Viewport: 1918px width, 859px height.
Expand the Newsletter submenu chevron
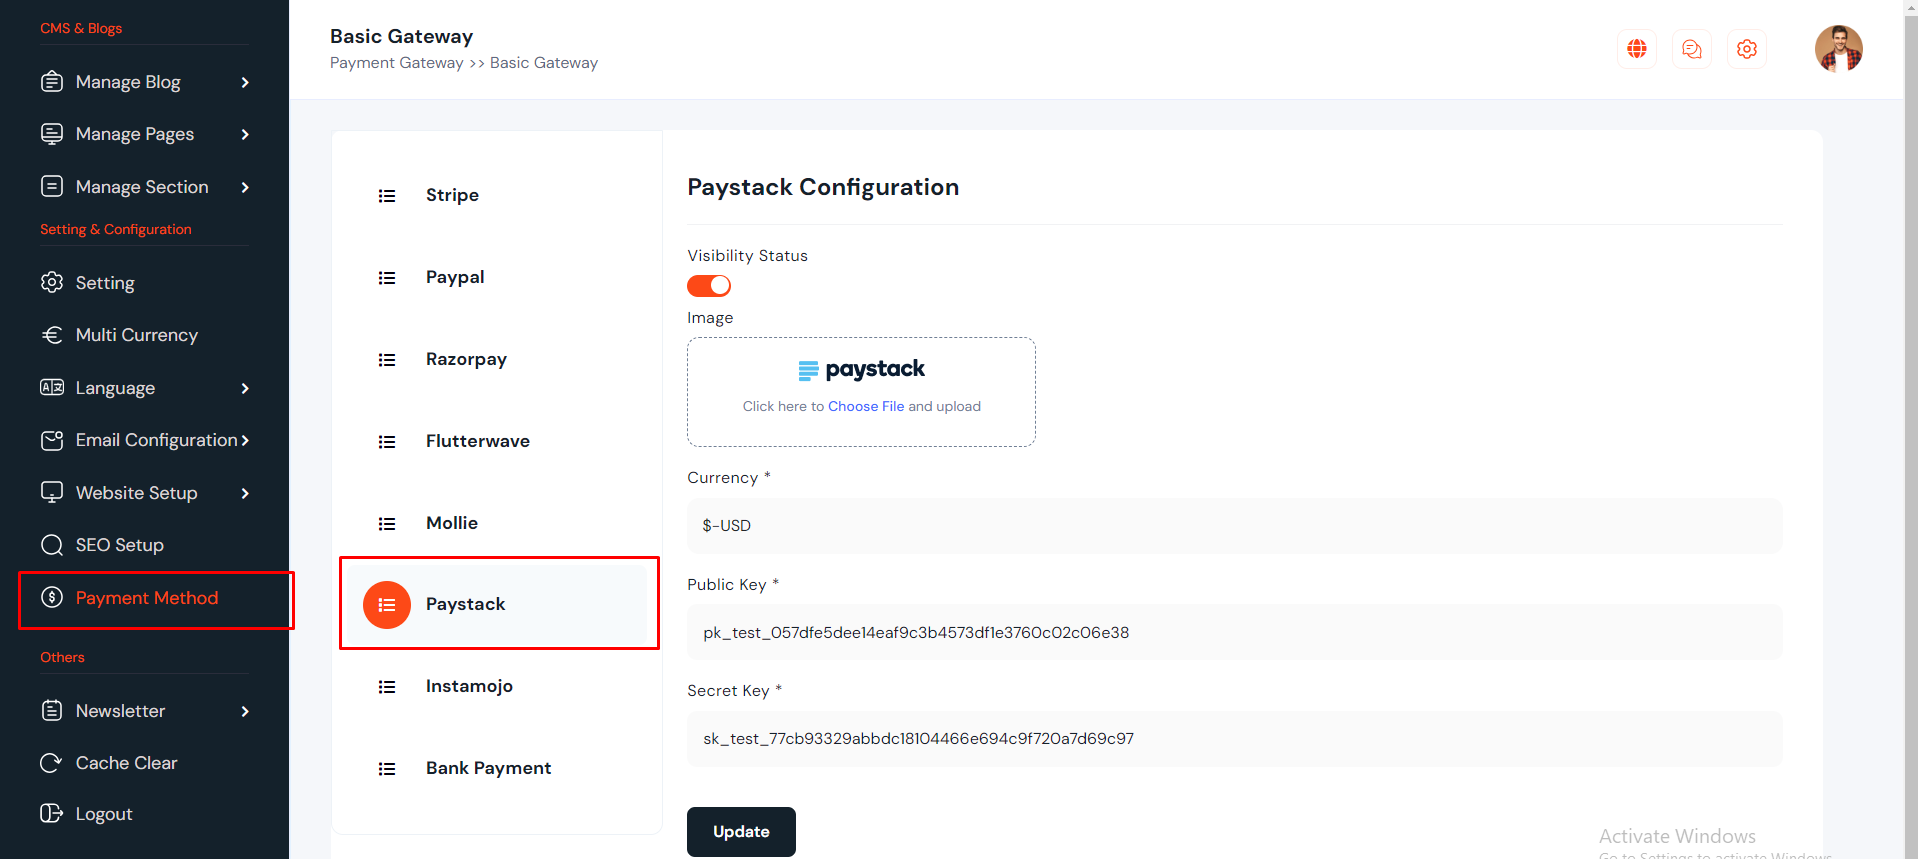245,711
